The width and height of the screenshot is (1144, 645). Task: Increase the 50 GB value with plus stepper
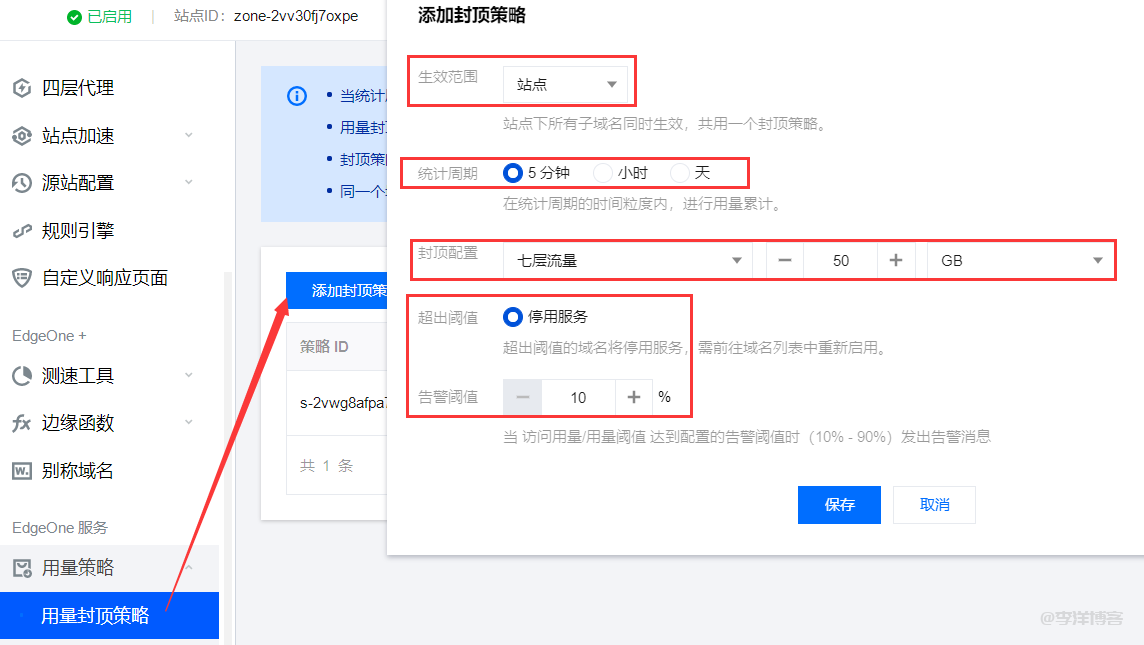click(x=896, y=259)
